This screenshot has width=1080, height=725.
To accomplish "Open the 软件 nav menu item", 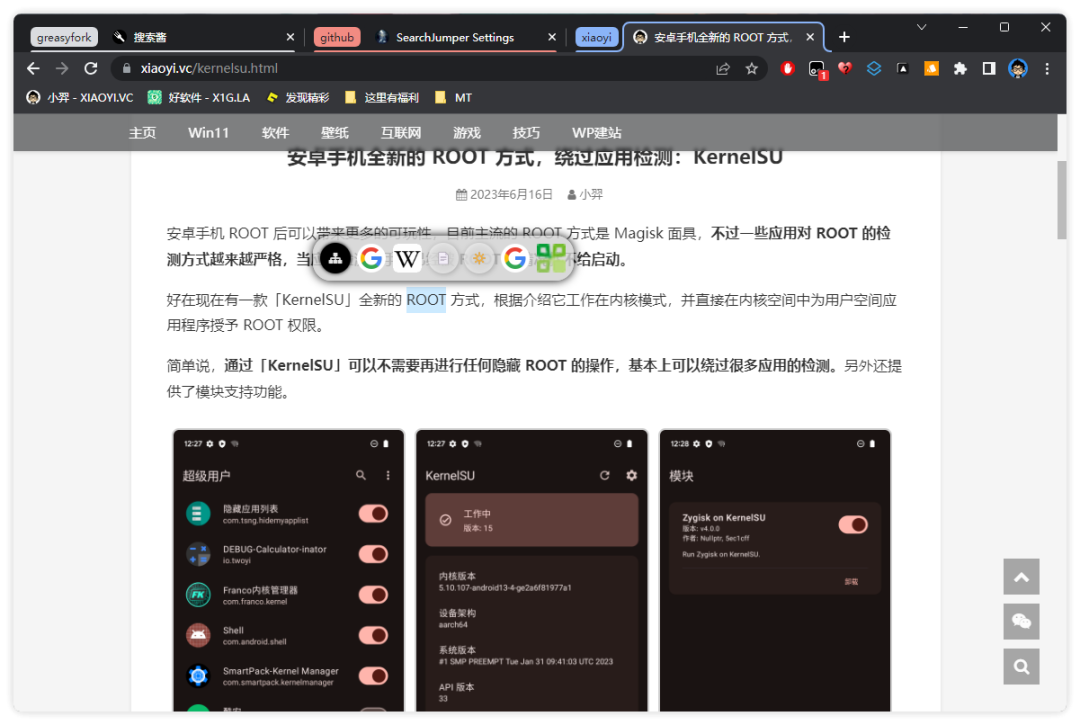I will pos(275,133).
